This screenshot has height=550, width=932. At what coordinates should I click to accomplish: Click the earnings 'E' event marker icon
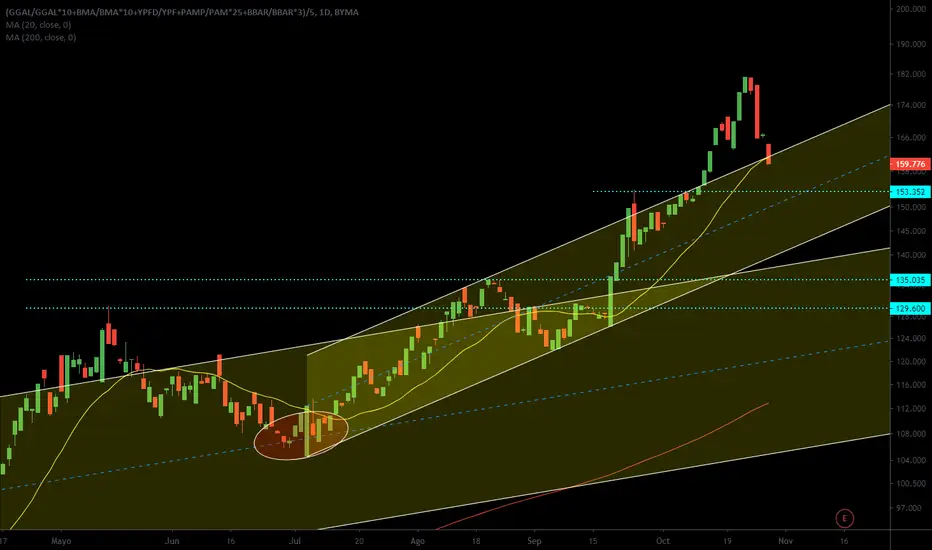(844, 518)
